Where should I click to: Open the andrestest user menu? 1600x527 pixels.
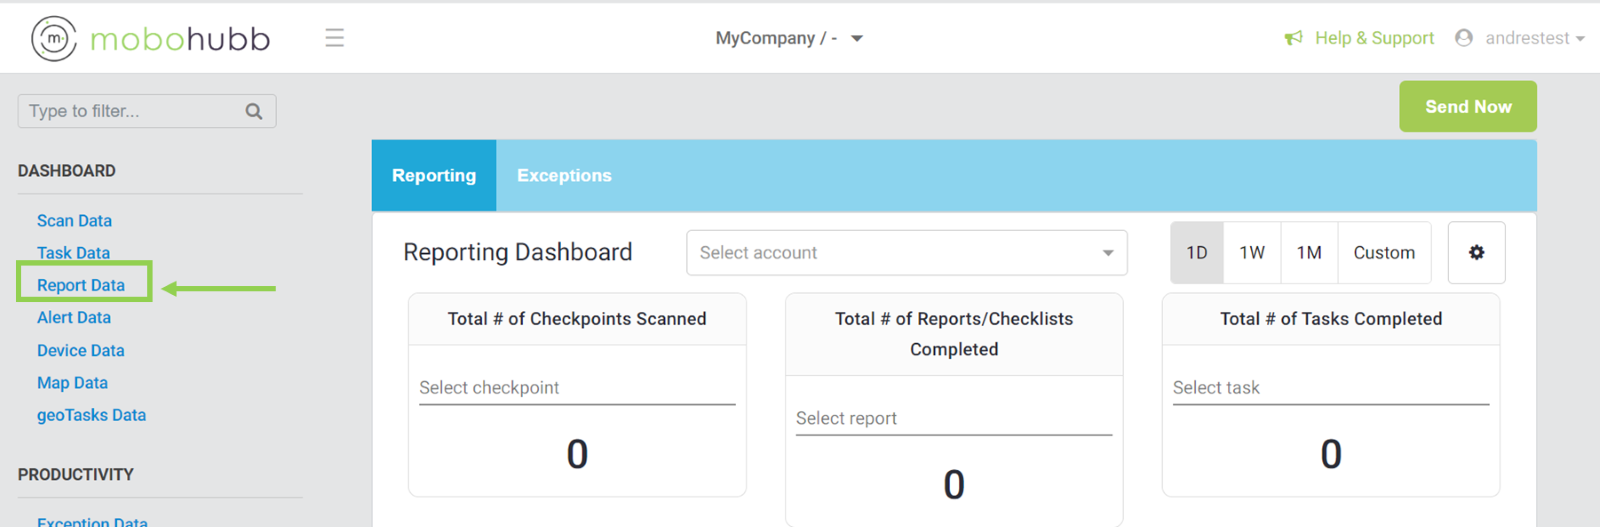pos(1534,38)
